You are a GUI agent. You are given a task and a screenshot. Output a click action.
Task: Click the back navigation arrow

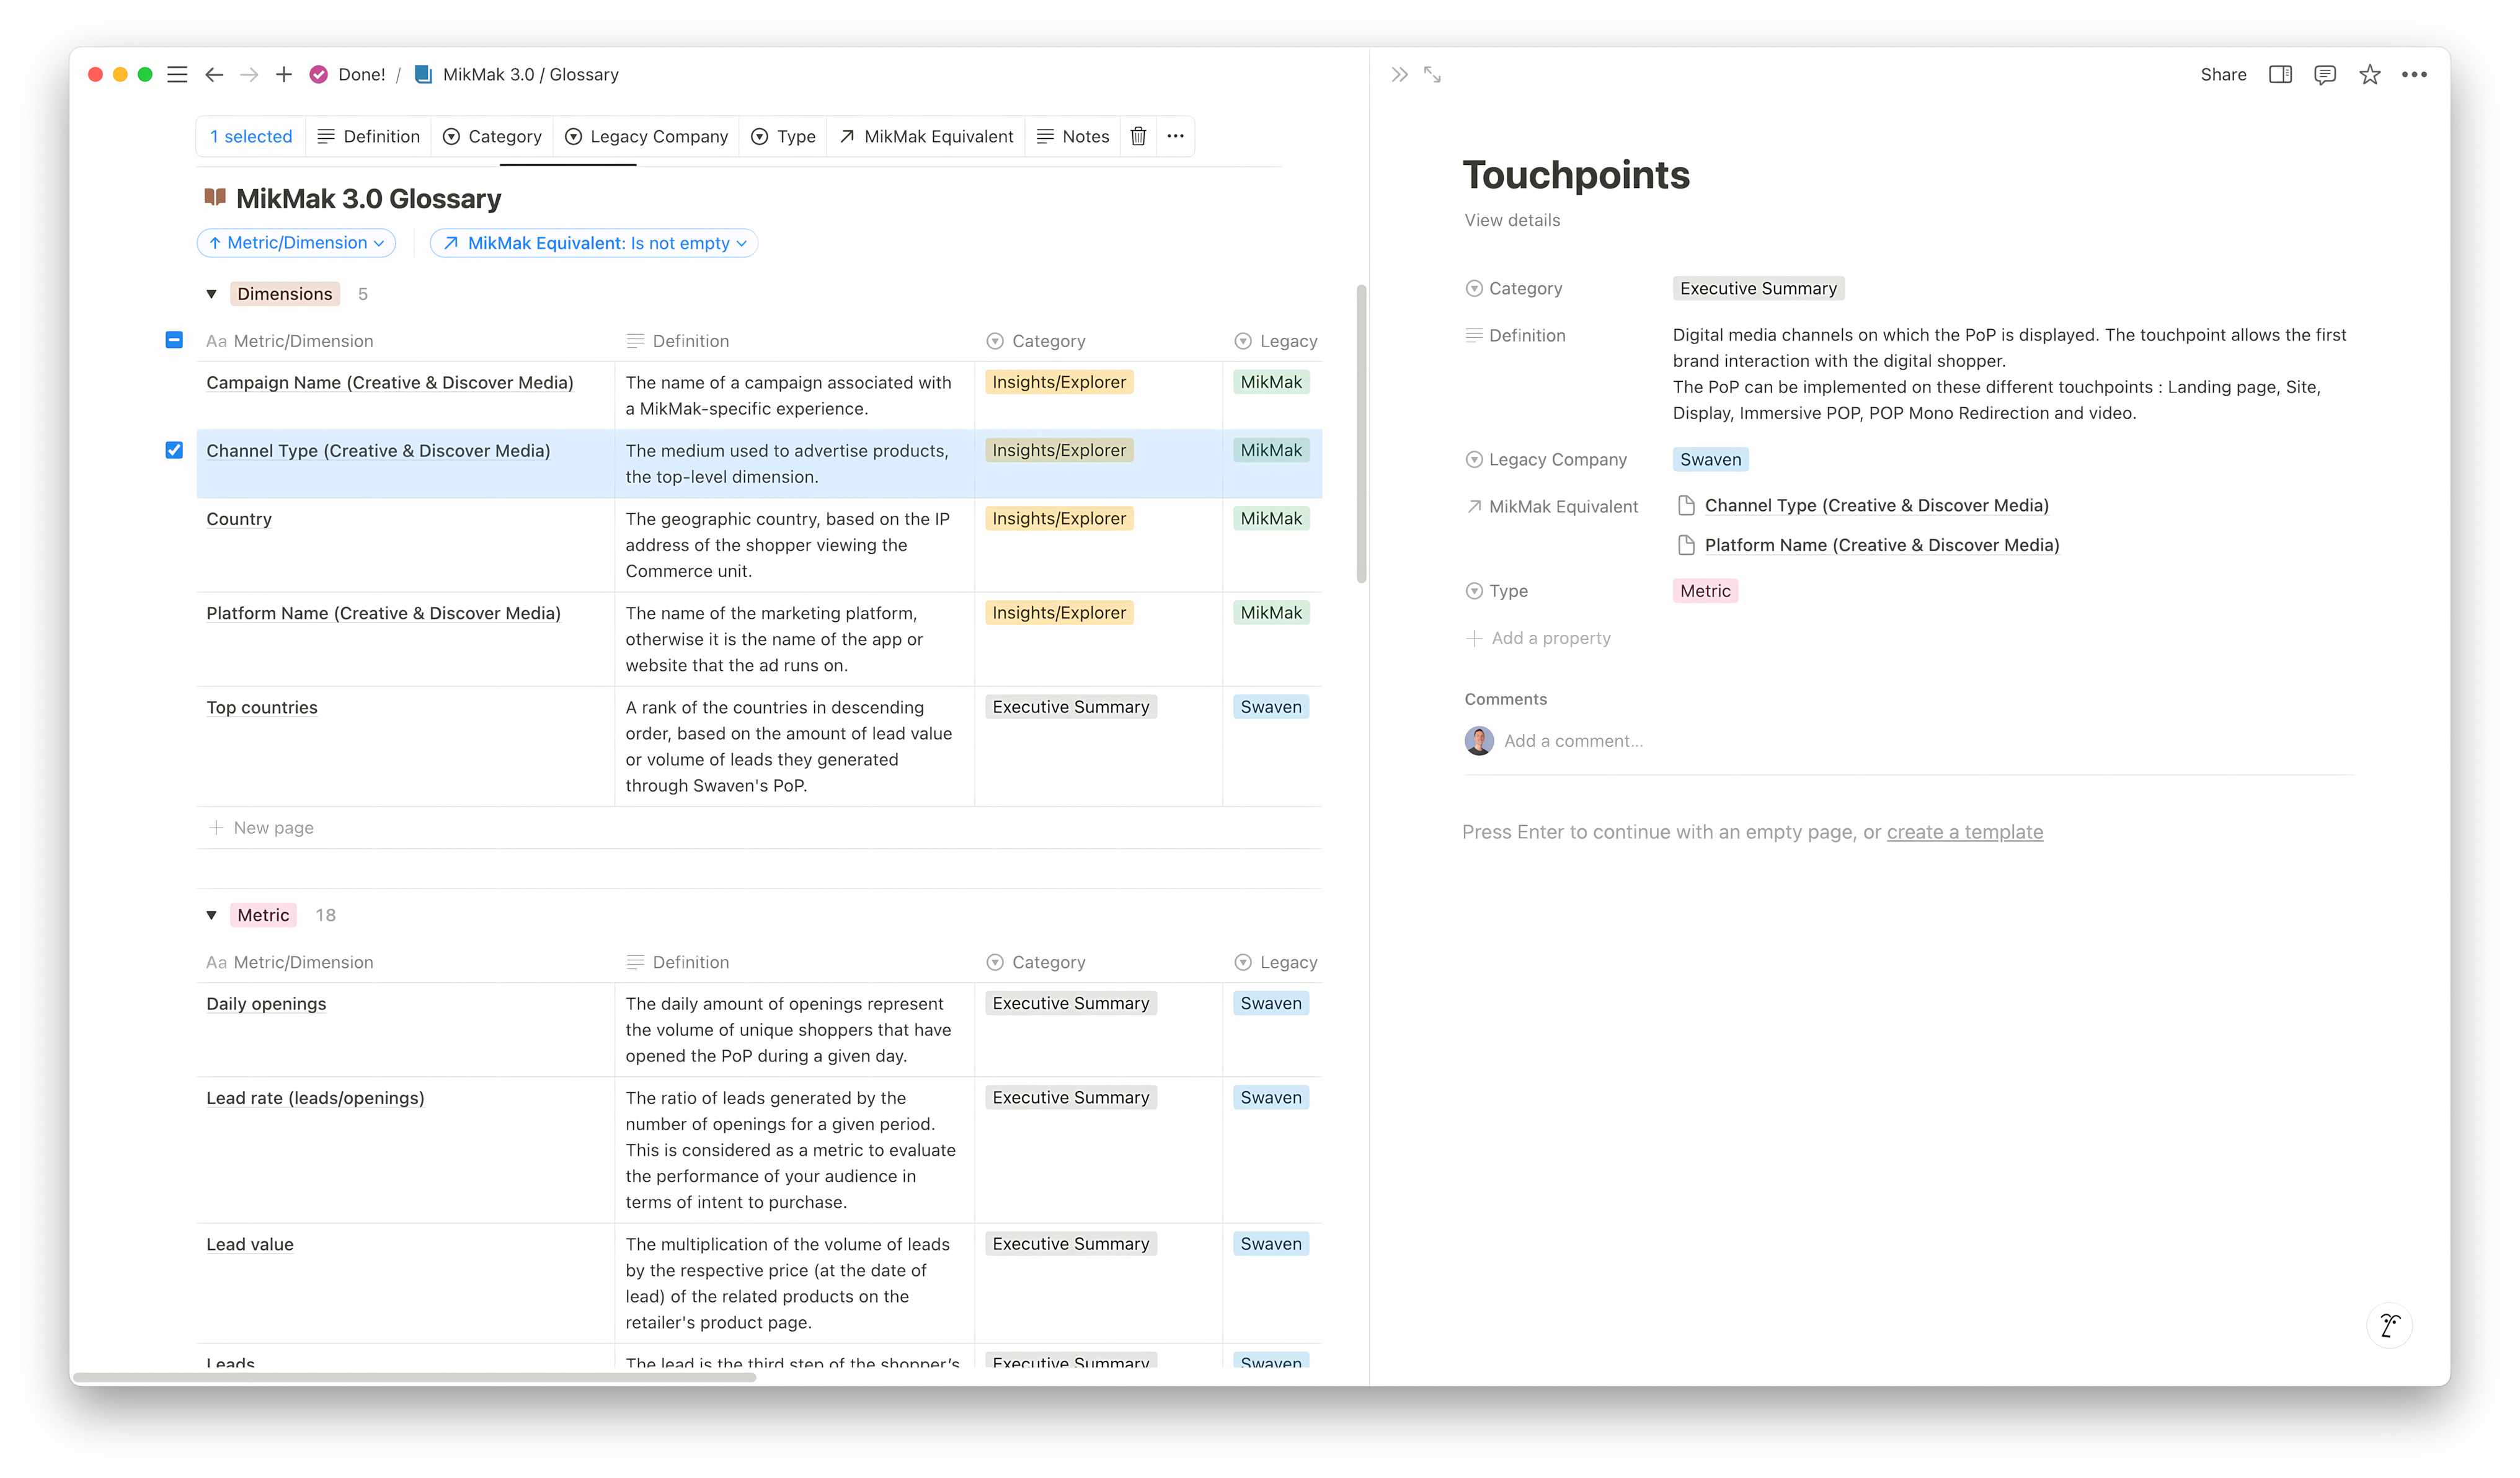(x=214, y=74)
